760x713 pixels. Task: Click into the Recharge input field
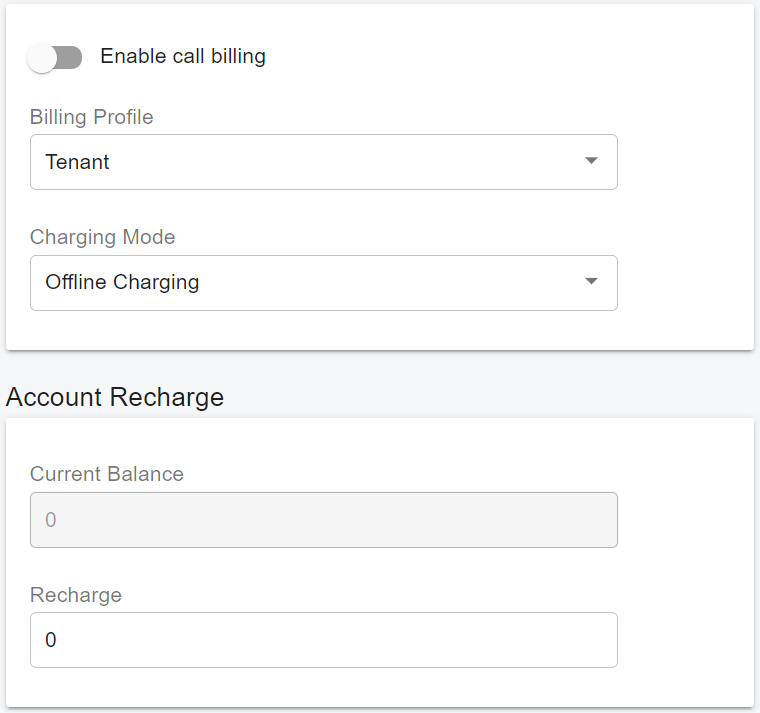coord(323,640)
